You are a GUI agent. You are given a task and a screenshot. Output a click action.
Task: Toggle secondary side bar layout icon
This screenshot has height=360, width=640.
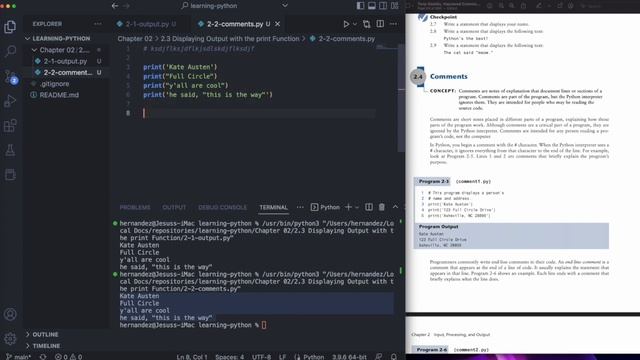click(x=383, y=6)
